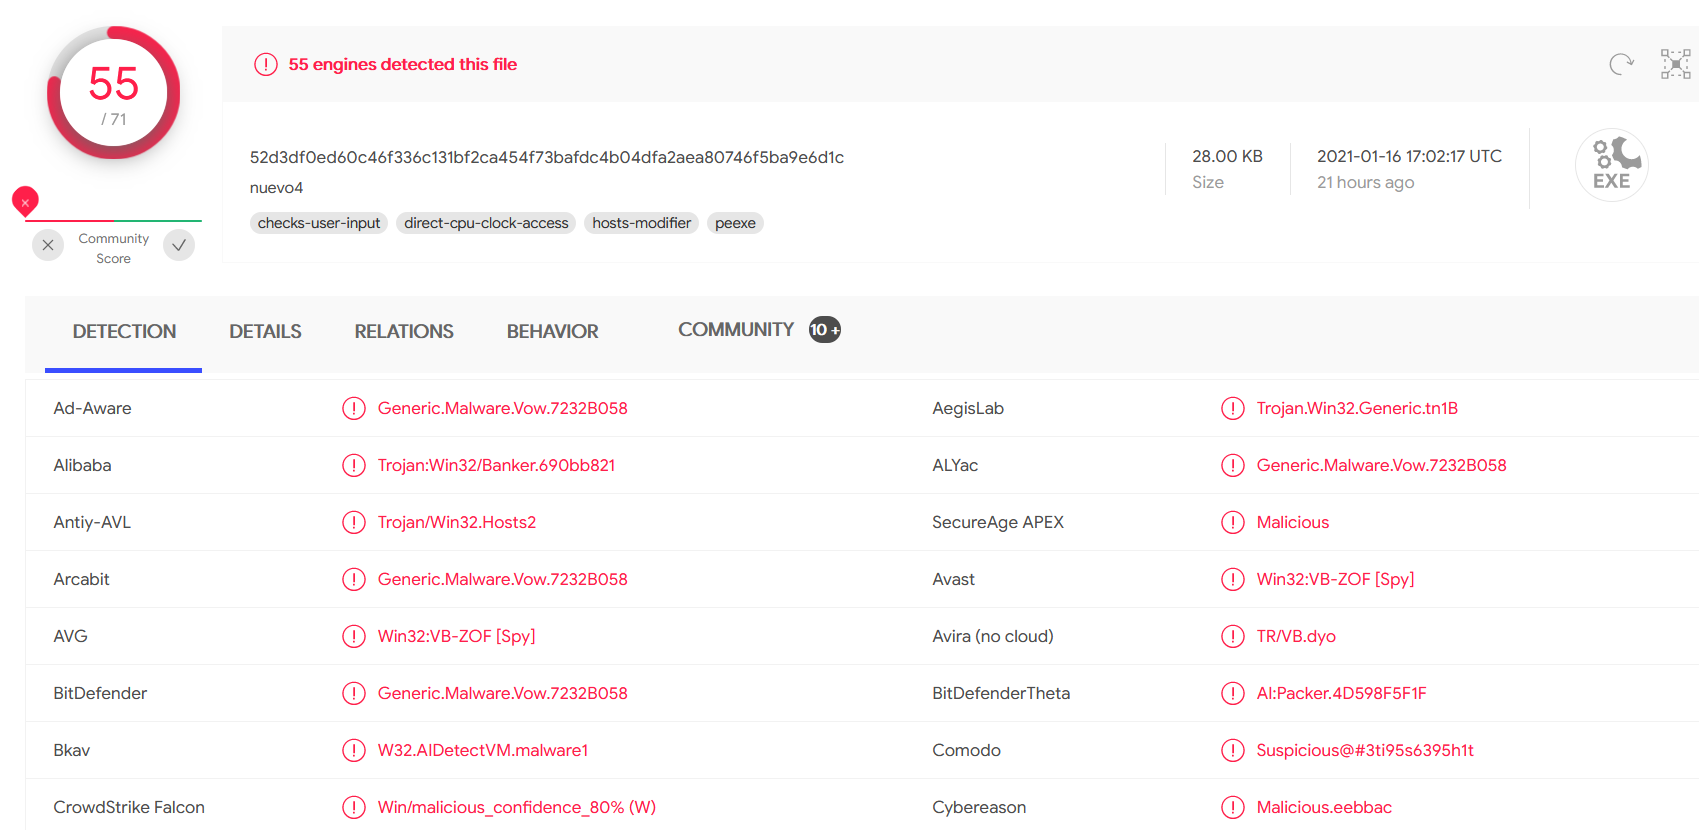Click the EXE file type icon

(1611, 165)
